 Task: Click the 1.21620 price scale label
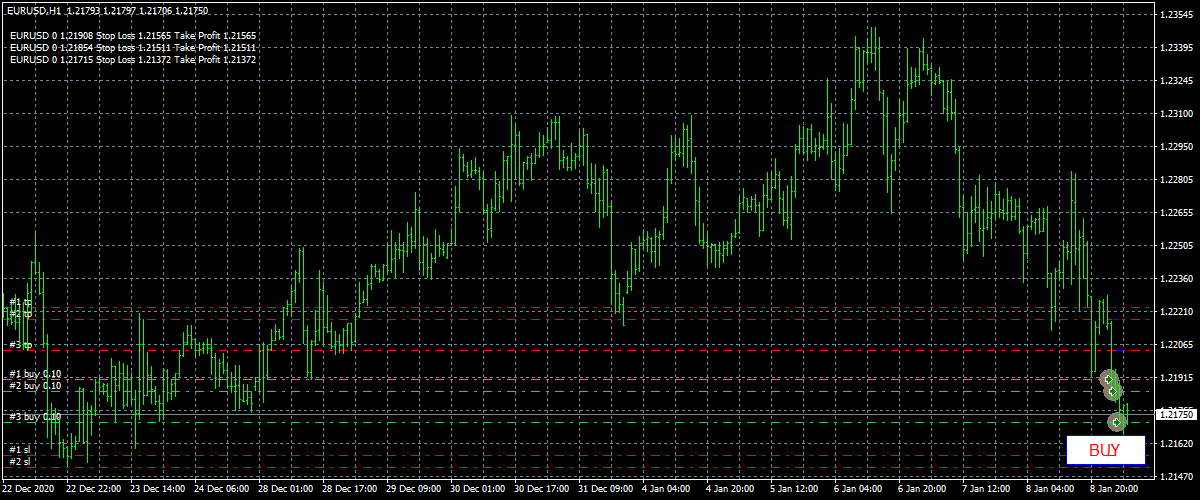pyautogui.click(x=1176, y=443)
